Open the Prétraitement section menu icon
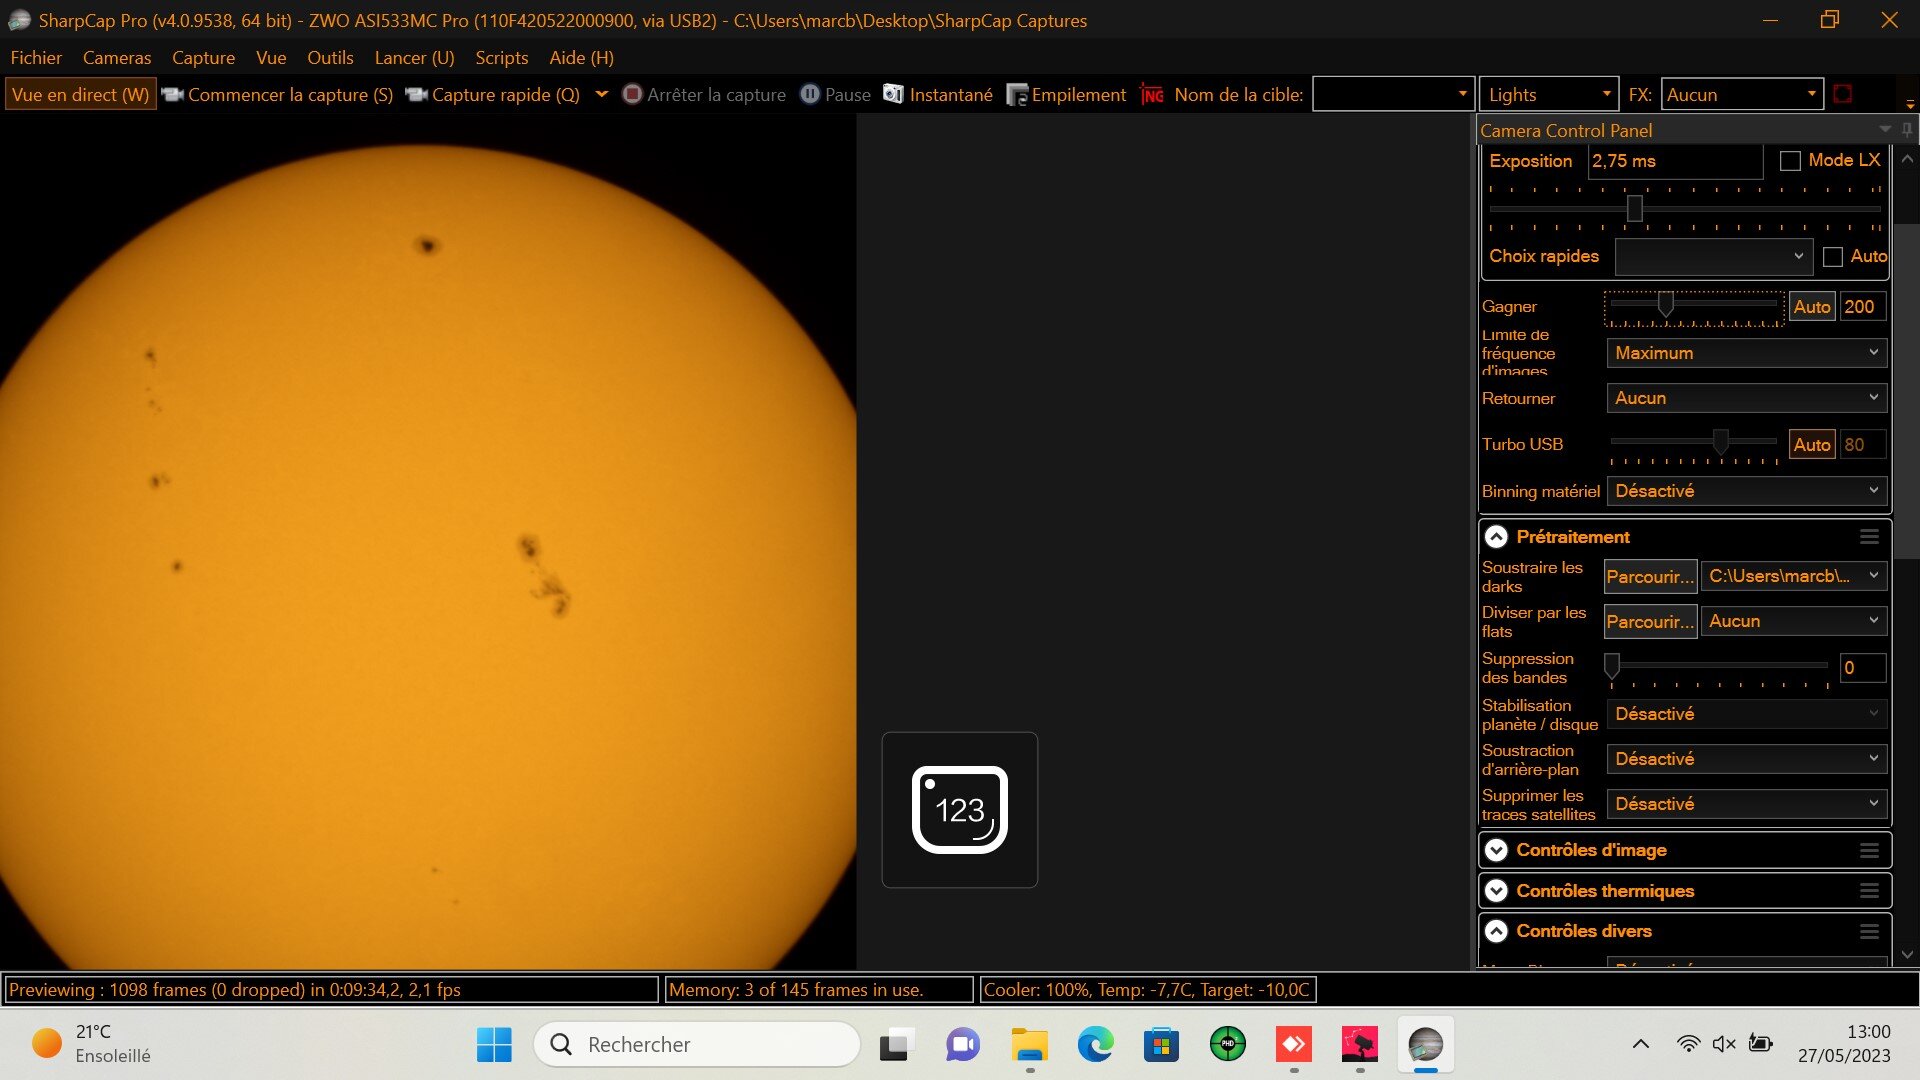The width and height of the screenshot is (1920, 1080). [x=1869, y=537]
